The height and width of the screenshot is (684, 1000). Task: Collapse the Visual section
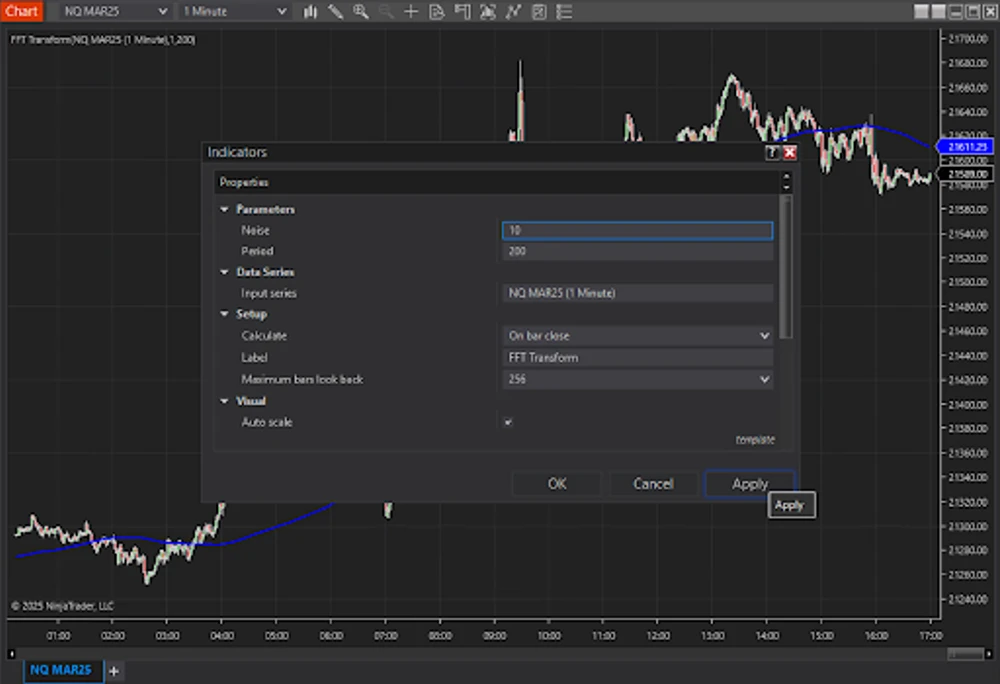(224, 401)
